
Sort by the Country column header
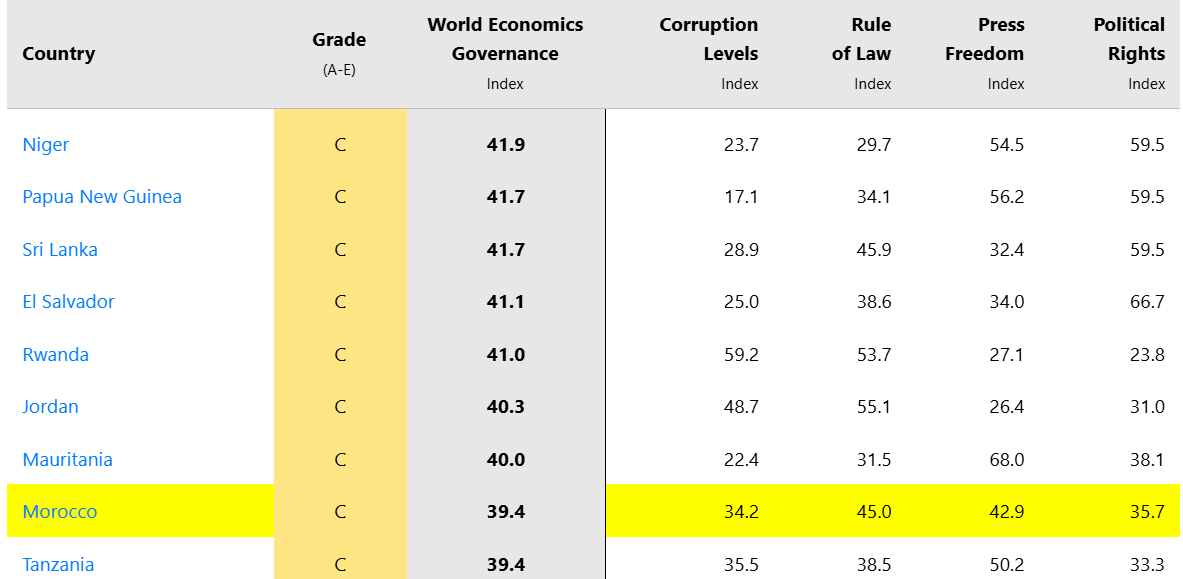(x=59, y=54)
